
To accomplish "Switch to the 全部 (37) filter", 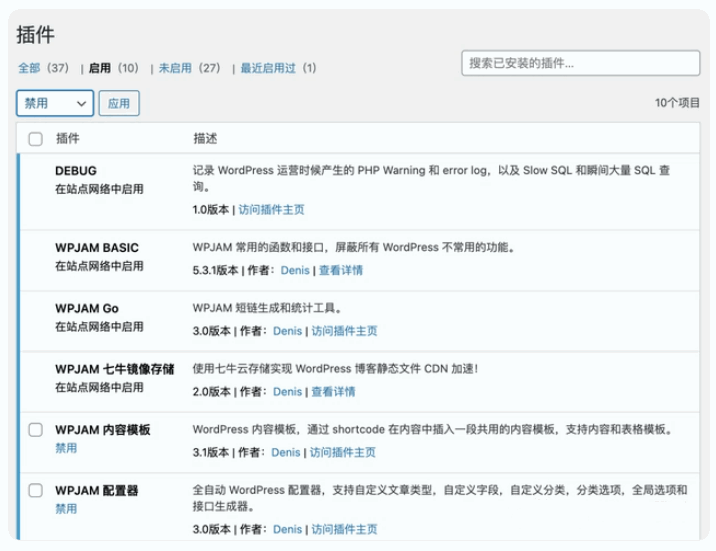I will coord(43,68).
